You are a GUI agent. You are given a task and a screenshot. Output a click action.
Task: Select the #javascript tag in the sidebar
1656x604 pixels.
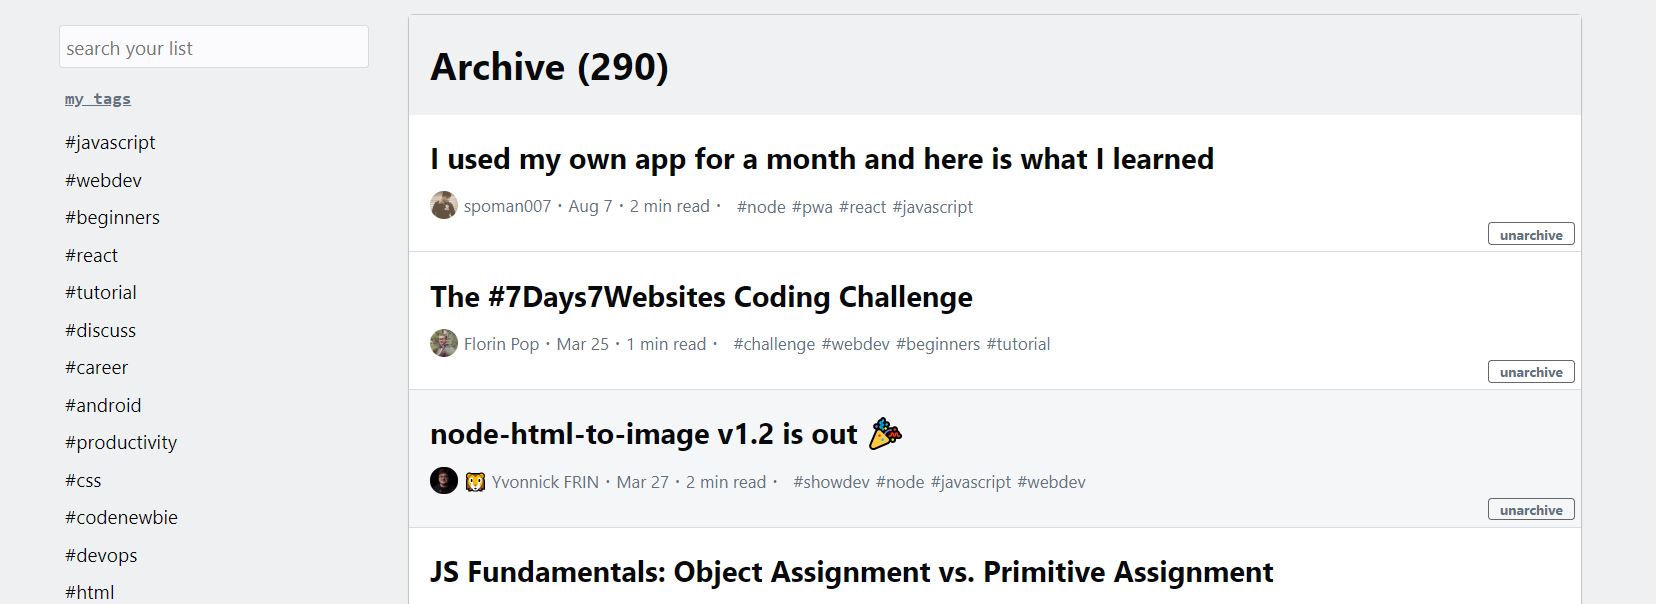tap(110, 142)
